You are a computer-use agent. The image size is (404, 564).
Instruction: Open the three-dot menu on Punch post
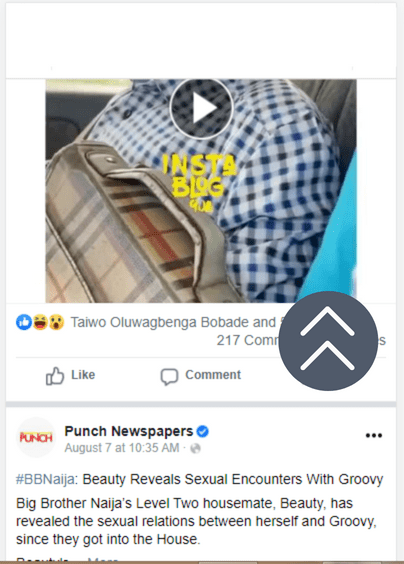pos(373,435)
